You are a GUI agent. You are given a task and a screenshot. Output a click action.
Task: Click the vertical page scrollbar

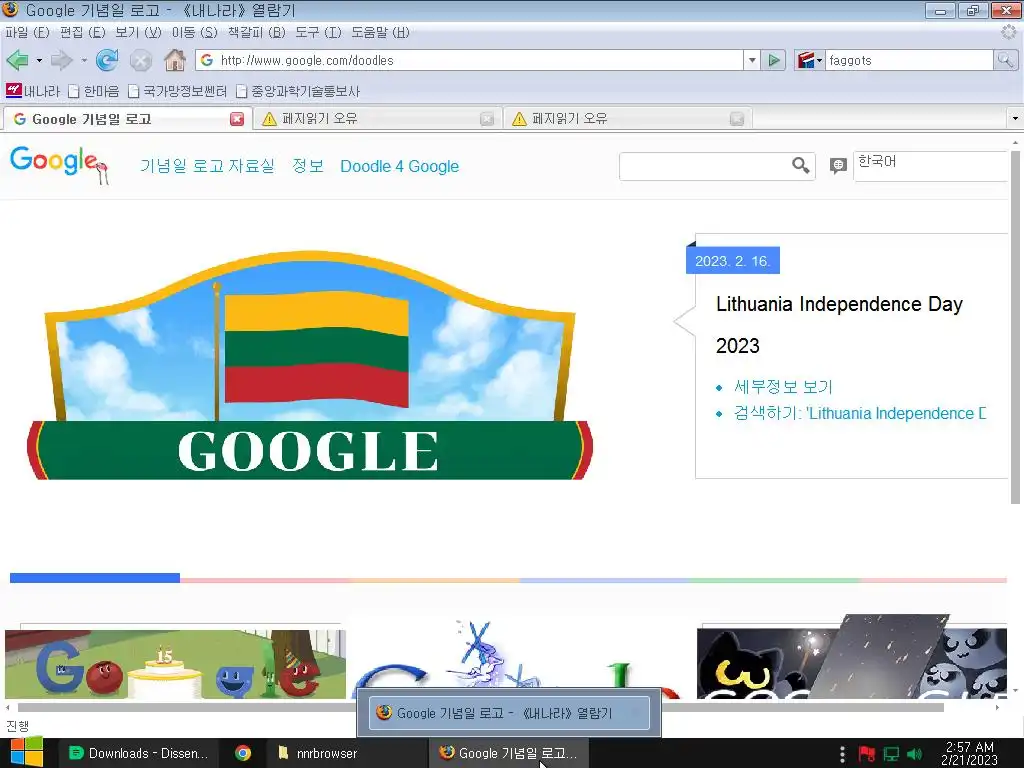click(x=1015, y=327)
